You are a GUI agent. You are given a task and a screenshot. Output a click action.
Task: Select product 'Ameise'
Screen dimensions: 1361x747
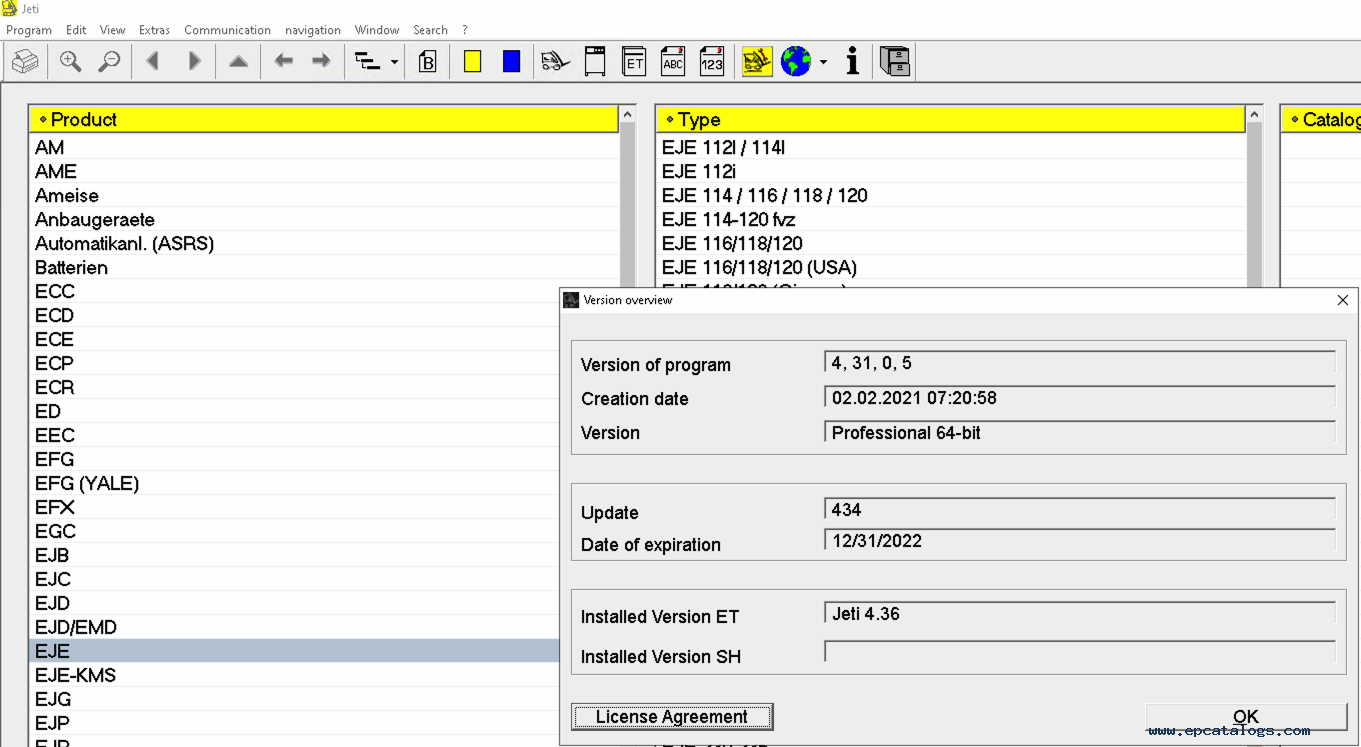324,195
